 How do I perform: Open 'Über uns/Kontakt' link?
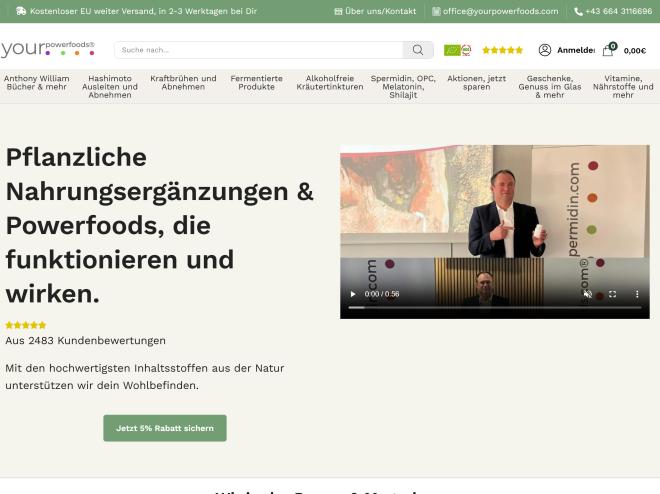pos(375,11)
